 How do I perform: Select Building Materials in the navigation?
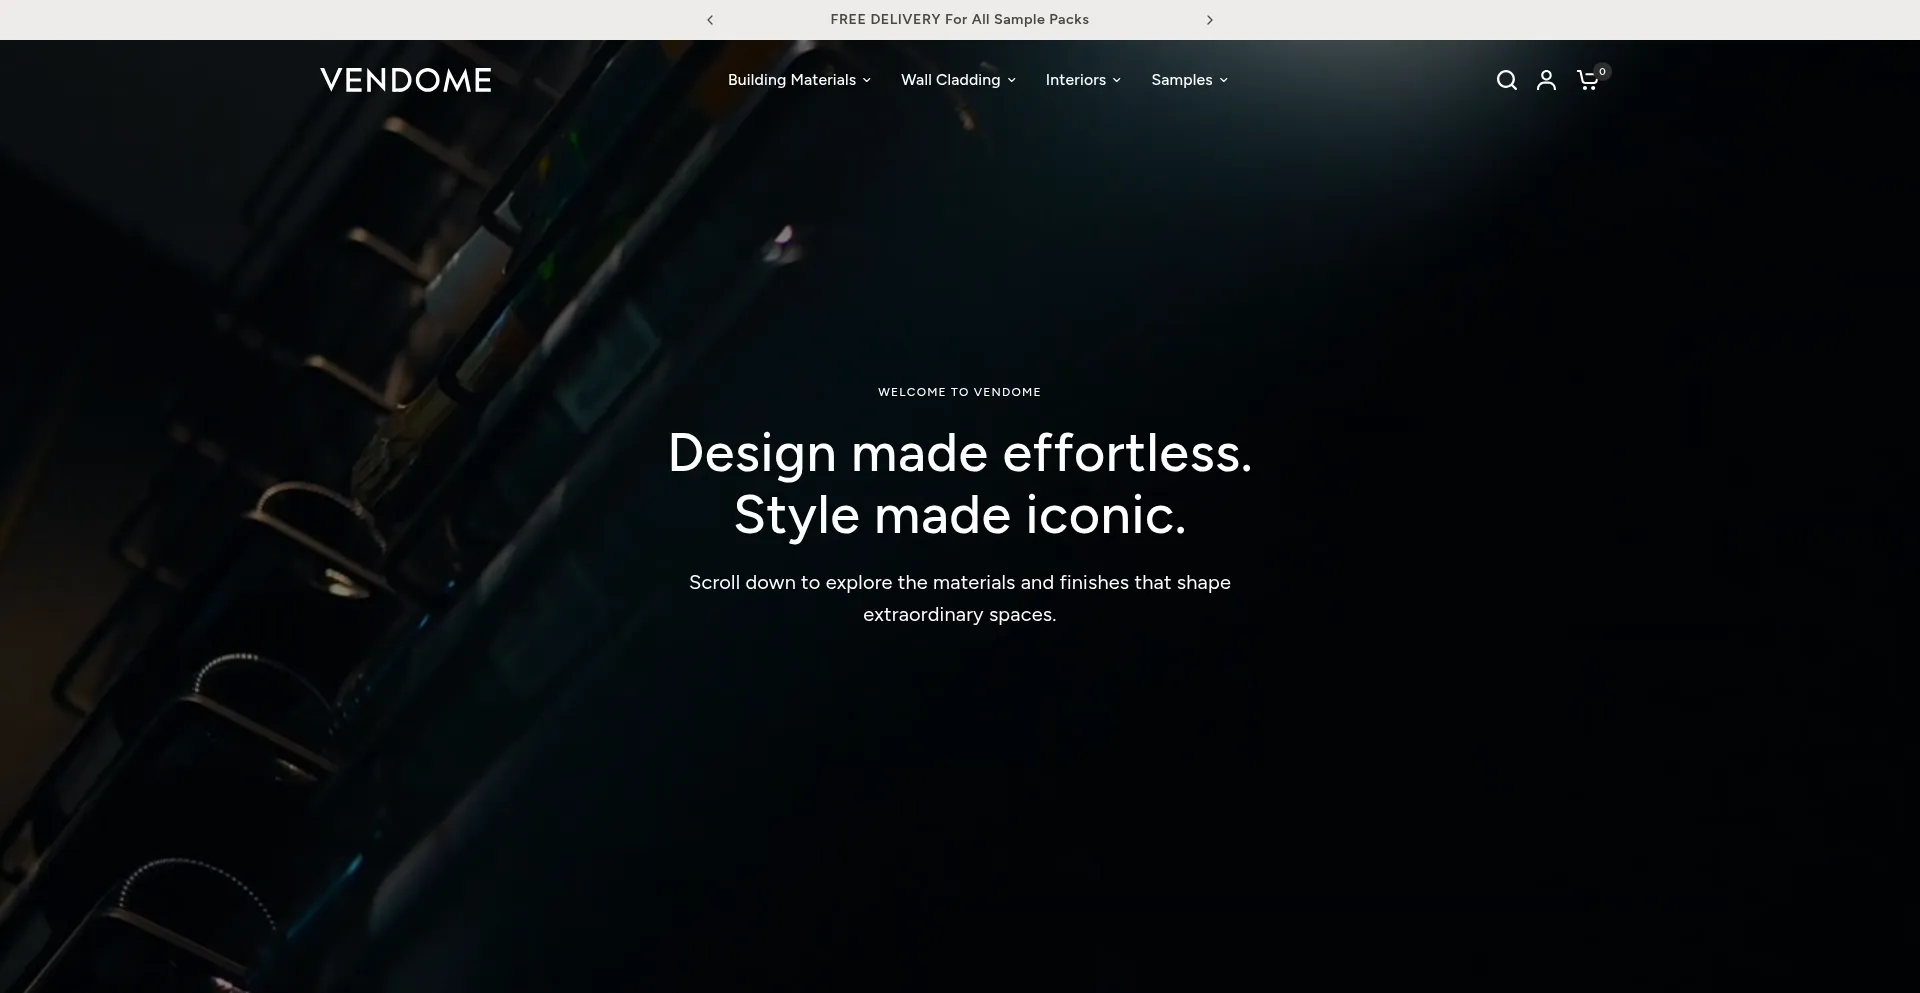(791, 80)
